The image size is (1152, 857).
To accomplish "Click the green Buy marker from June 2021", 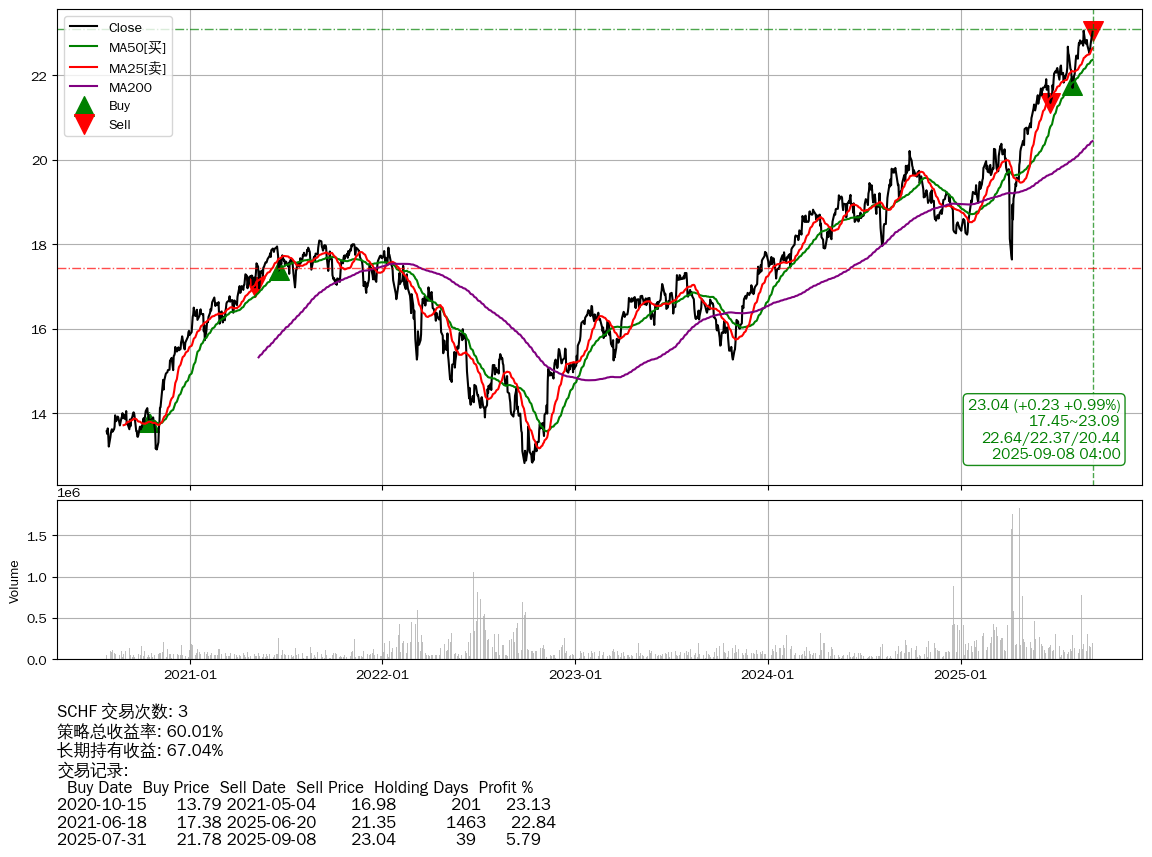I will tap(279, 270).
